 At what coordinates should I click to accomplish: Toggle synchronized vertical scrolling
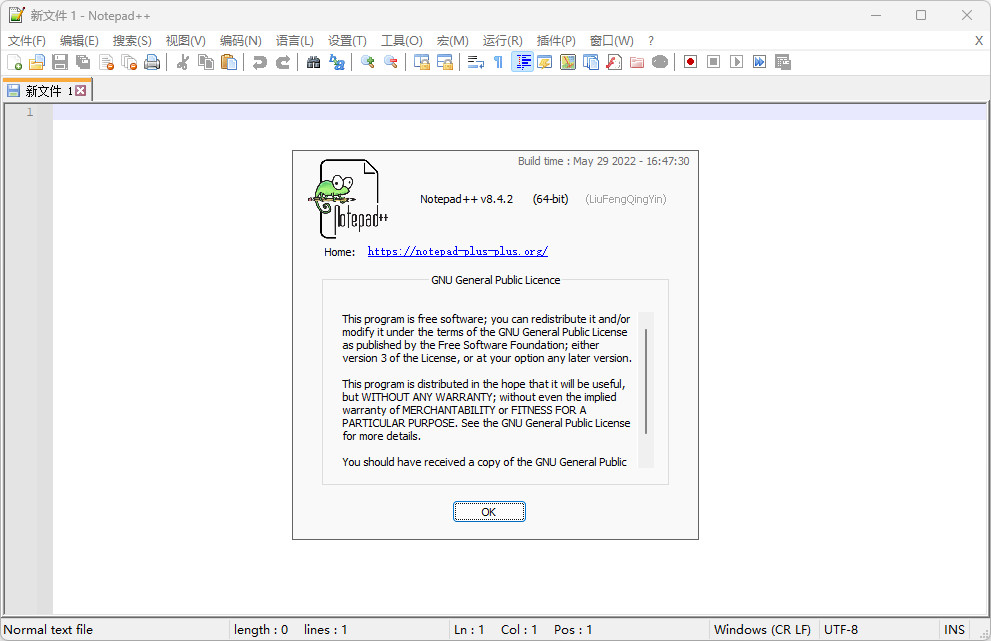click(x=423, y=61)
